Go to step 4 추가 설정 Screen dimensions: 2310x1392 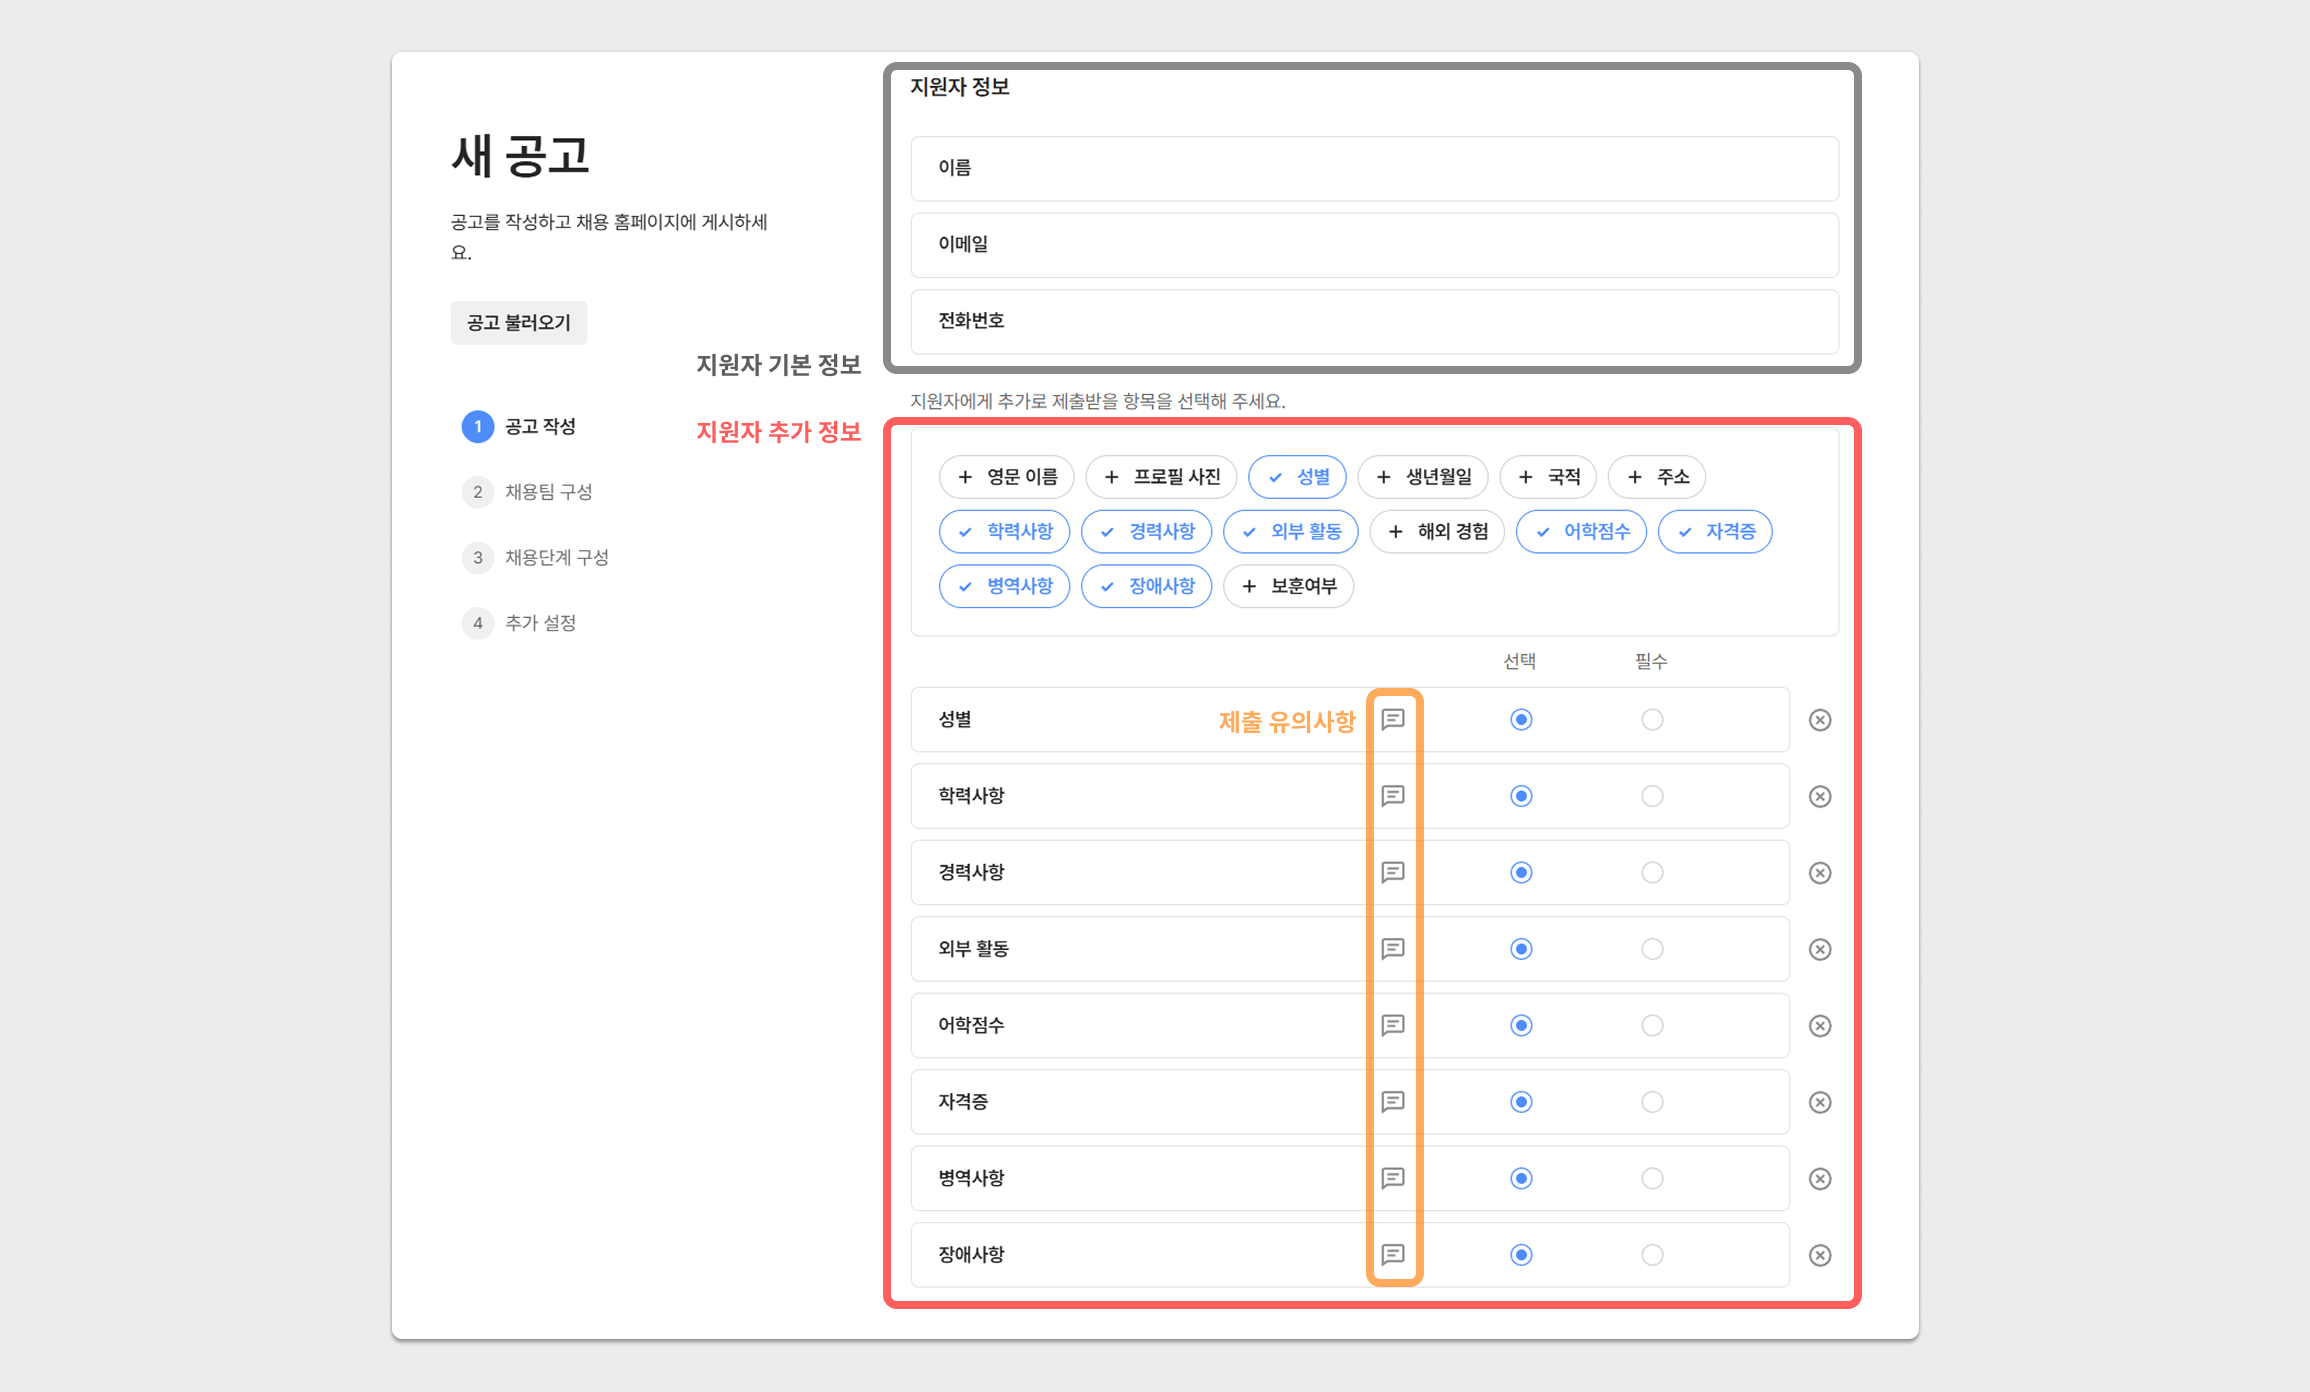click(x=540, y=623)
